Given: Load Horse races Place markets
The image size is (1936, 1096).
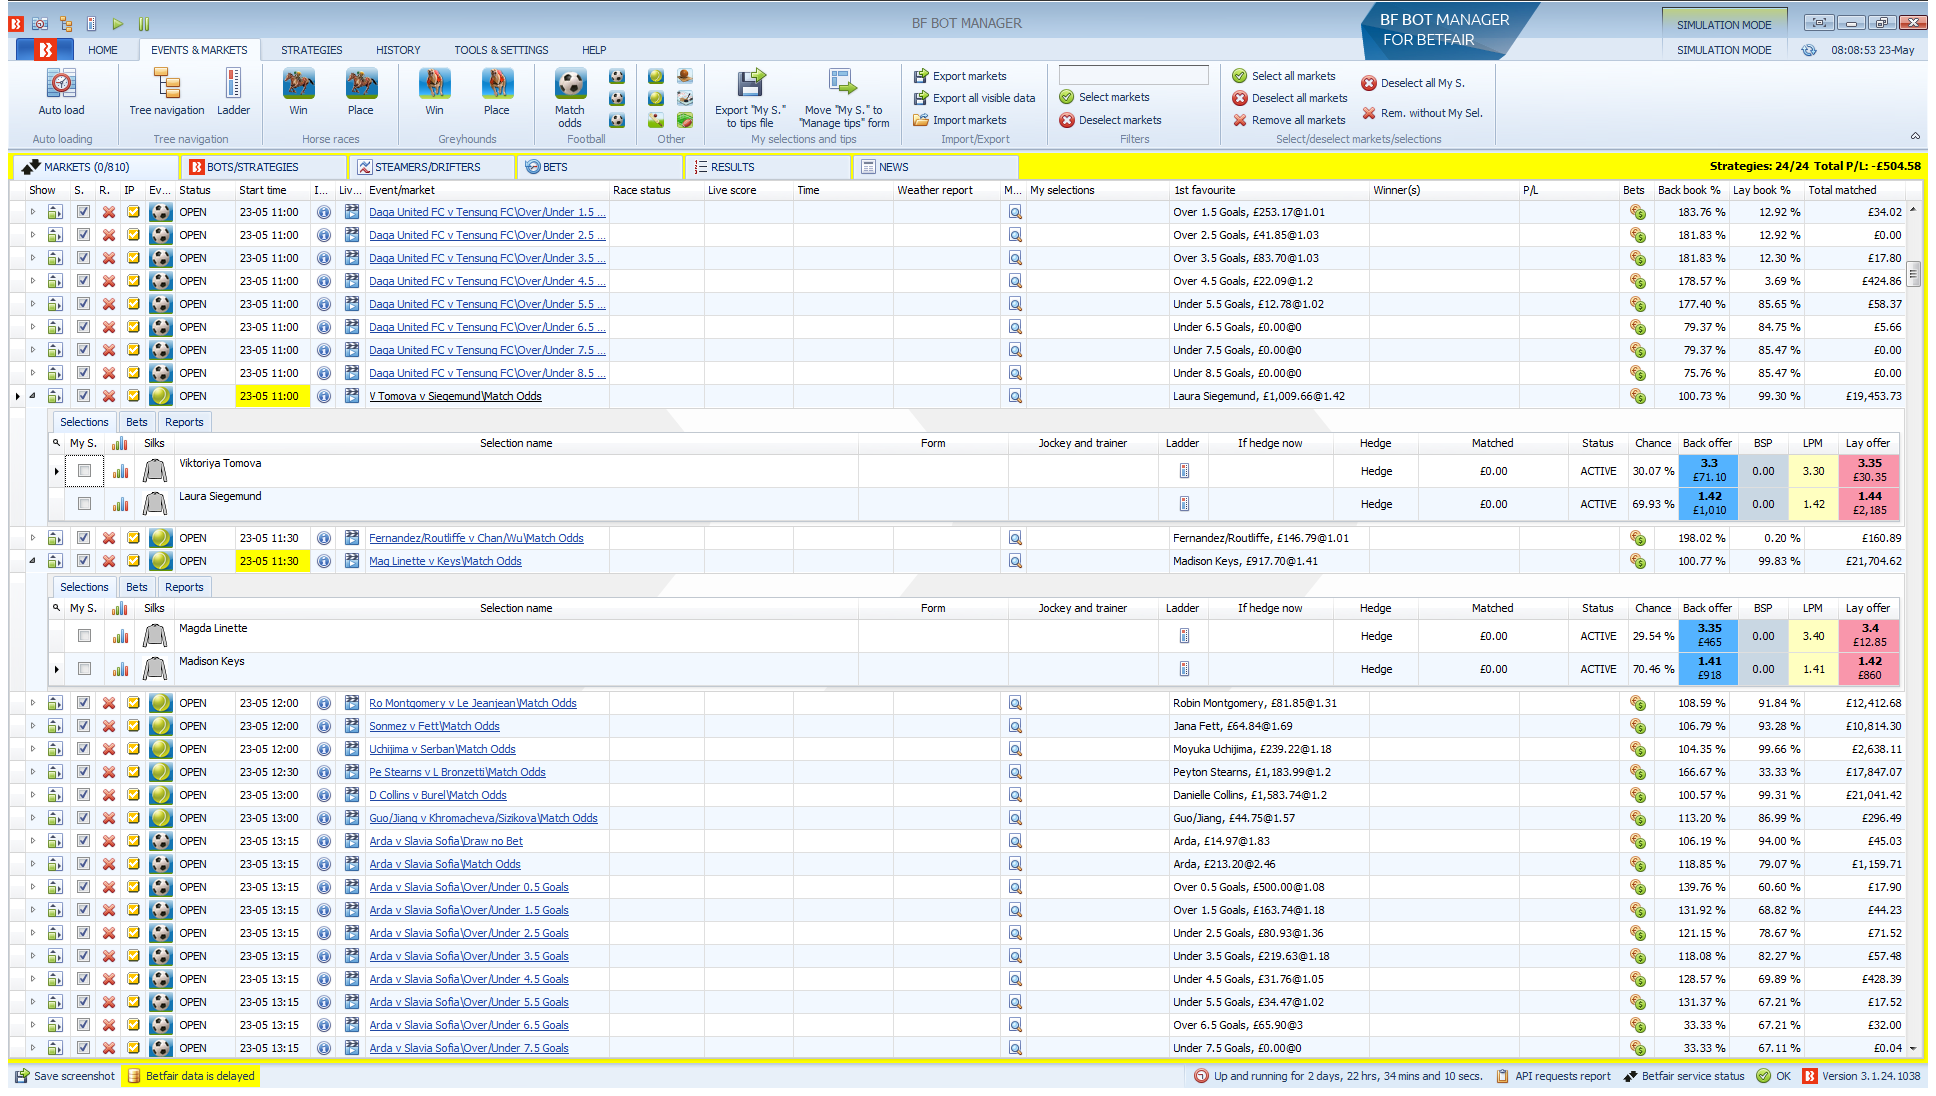Looking at the screenshot, I should click(361, 93).
